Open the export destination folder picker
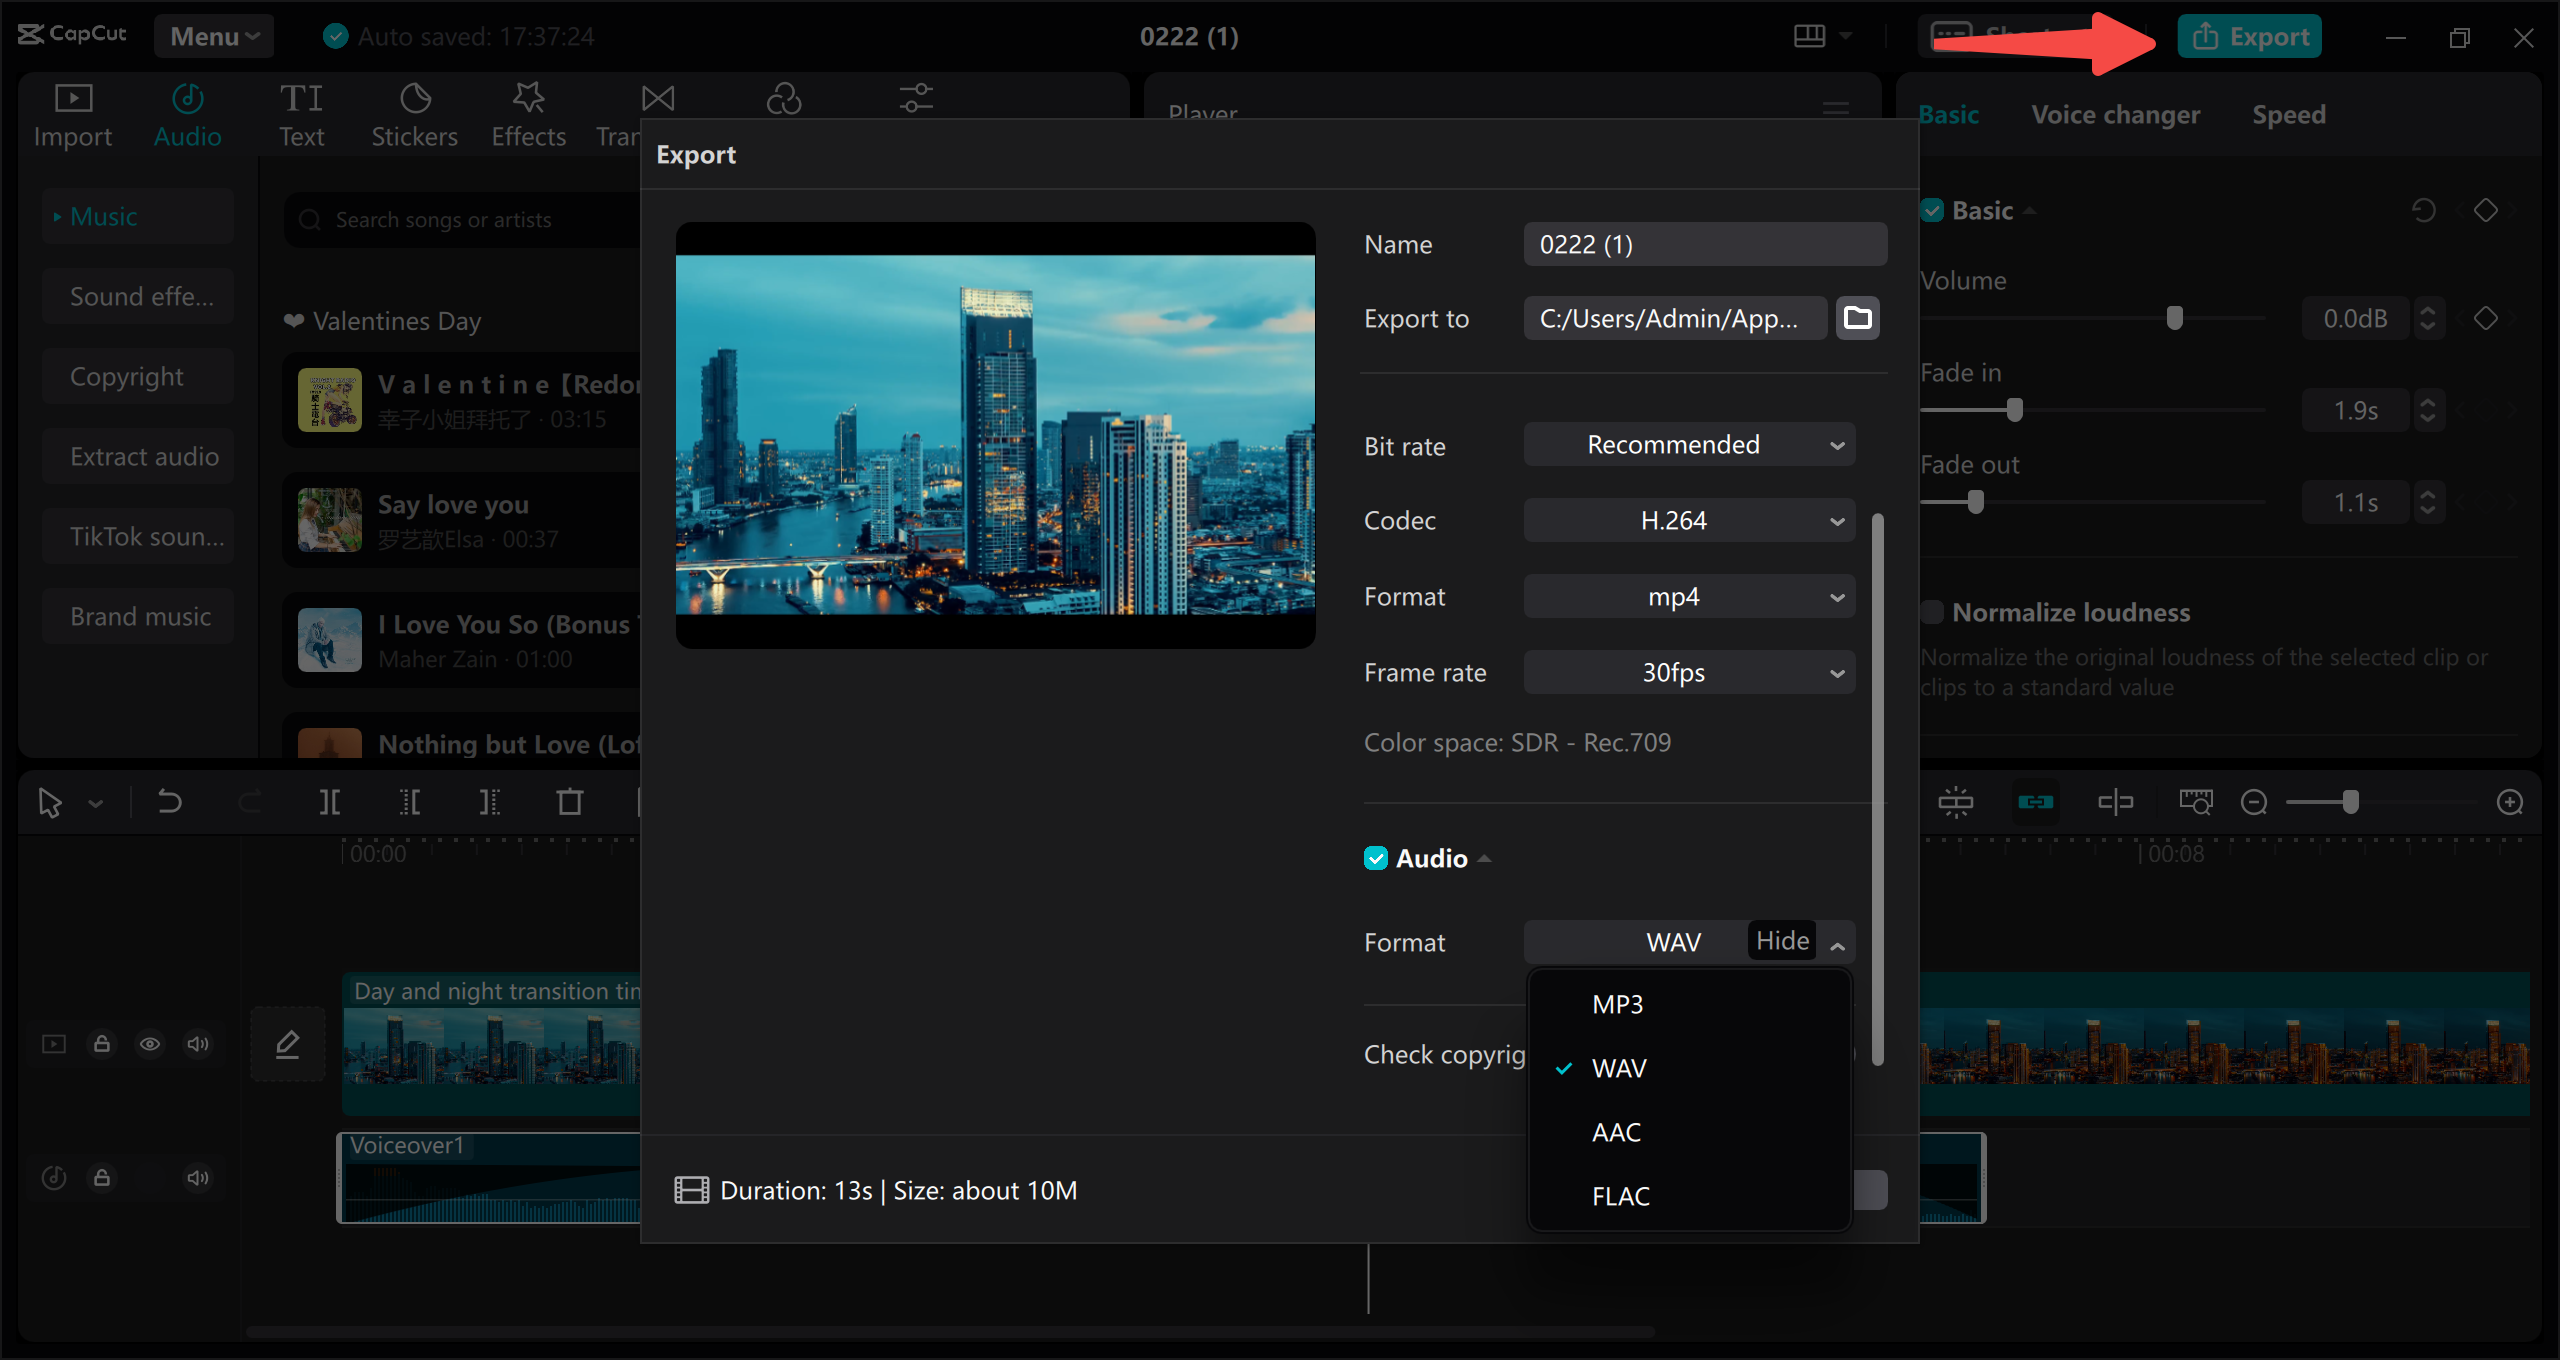Viewport: 2560px width, 1360px height. (x=1856, y=318)
